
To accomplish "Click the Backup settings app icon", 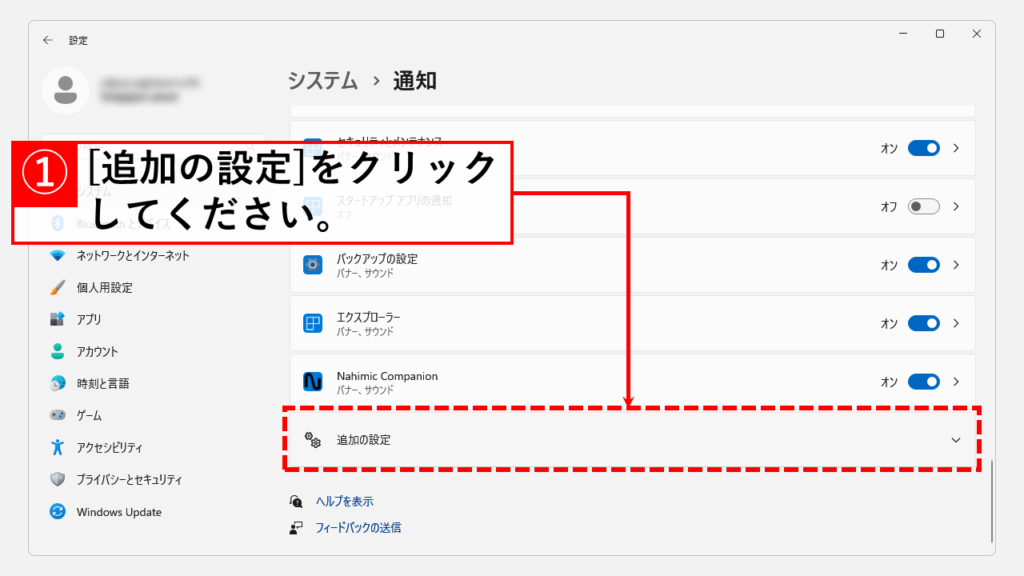I will click(x=313, y=265).
